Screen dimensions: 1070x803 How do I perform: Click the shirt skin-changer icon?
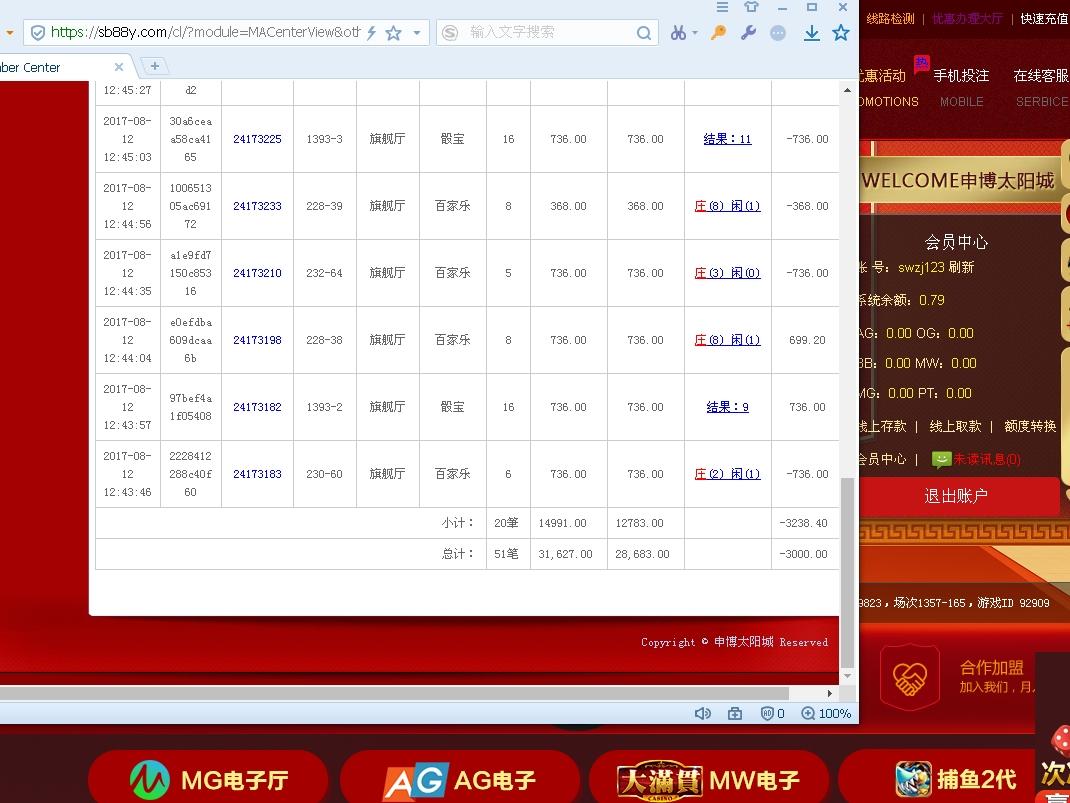click(x=751, y=8)
